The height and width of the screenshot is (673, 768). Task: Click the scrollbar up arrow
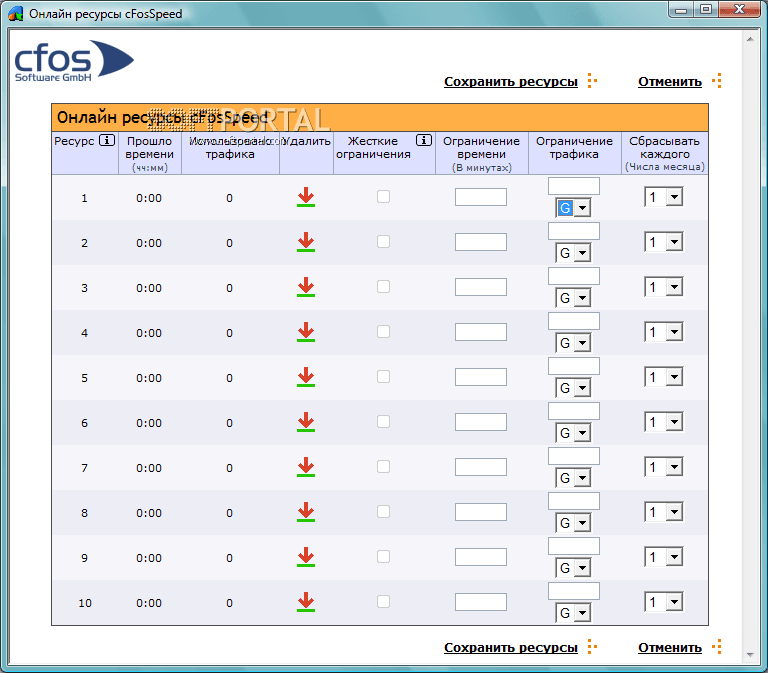tap(750, 39)
